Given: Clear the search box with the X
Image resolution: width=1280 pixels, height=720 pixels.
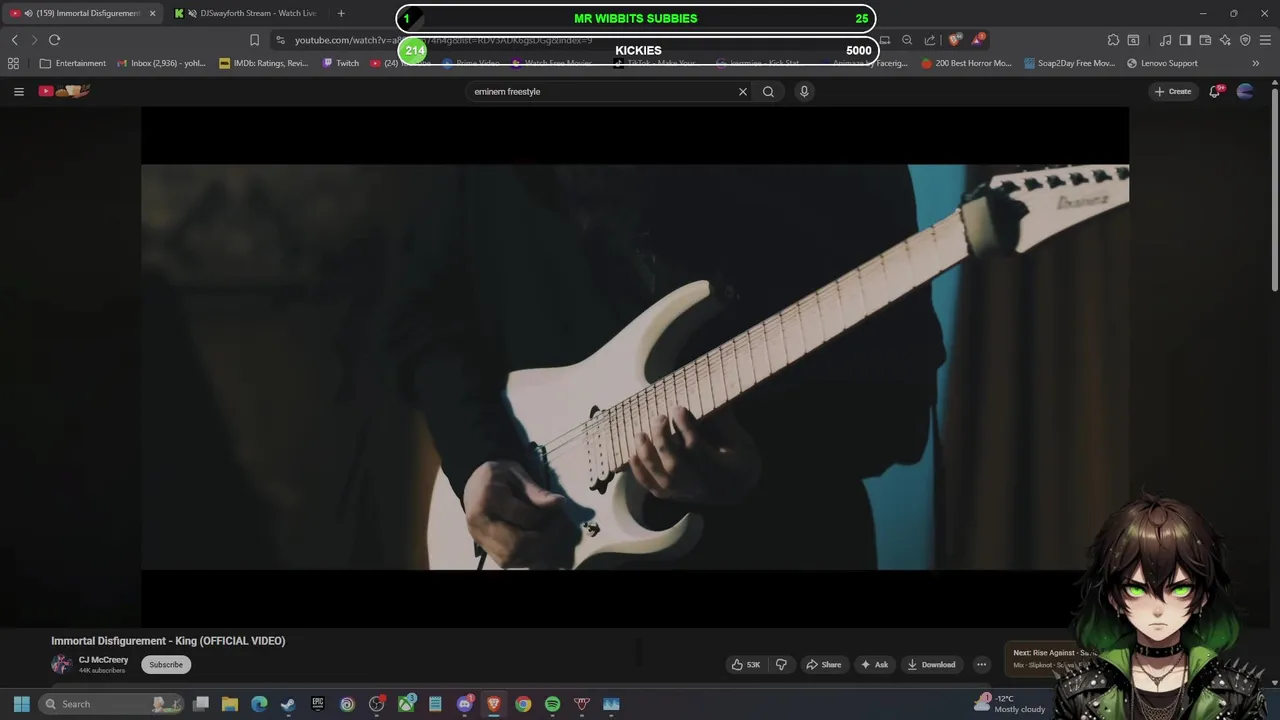Looking at the screenshot, I should (x=743, y=91).
